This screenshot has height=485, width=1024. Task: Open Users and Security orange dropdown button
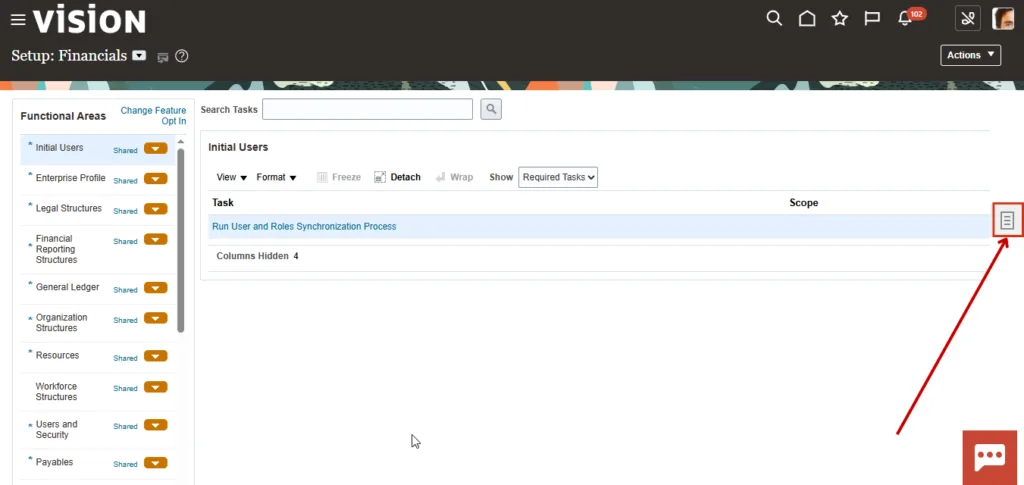pyautogui.click(x=155, y=425)
